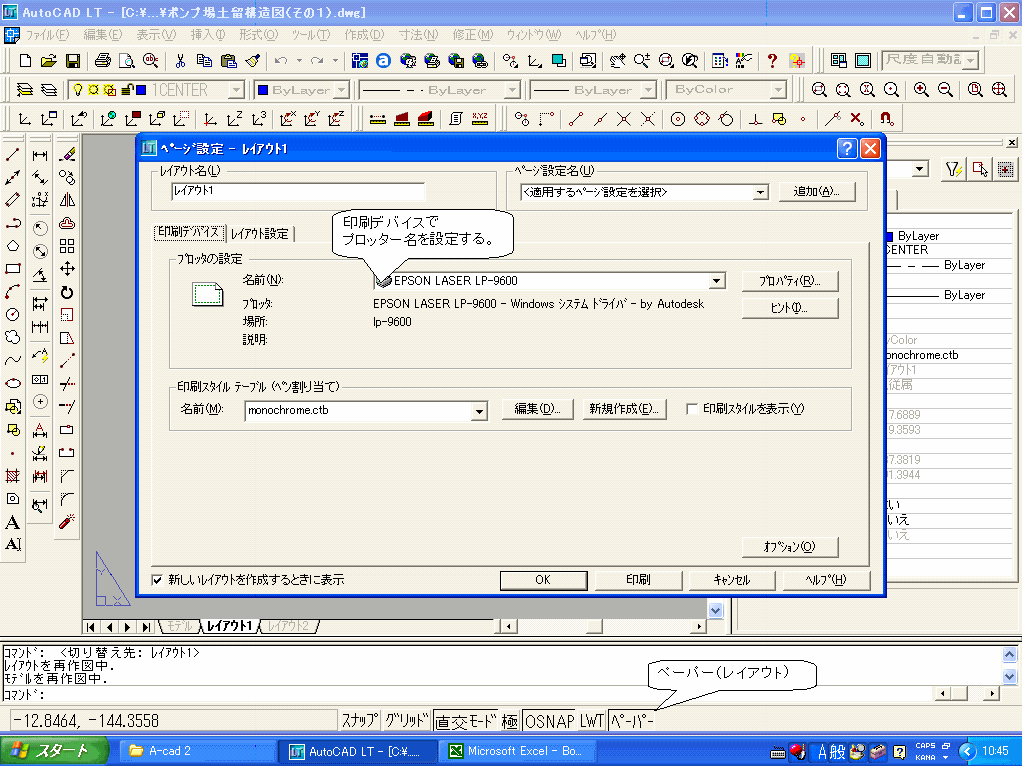Image resolution: width=1023 pixels, height=767 pixels.
Task: Select the Rotate modify tool
Action: tap(67, 292)
